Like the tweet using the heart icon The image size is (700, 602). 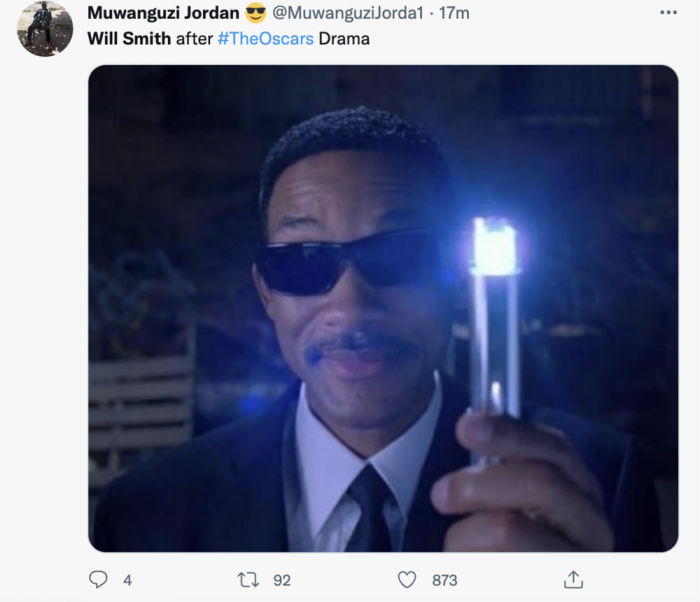click(407, 580)
